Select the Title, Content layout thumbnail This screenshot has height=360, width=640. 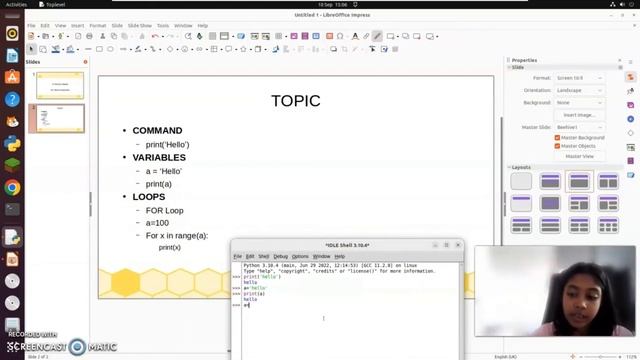click(579, 181)
